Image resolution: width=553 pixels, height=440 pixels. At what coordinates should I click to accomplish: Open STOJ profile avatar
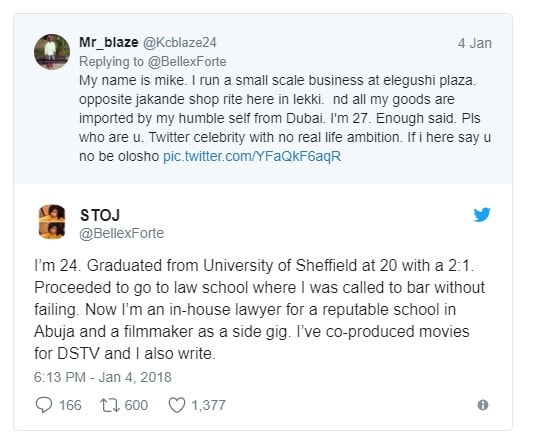pyautogui.click(x=52, y=222)
